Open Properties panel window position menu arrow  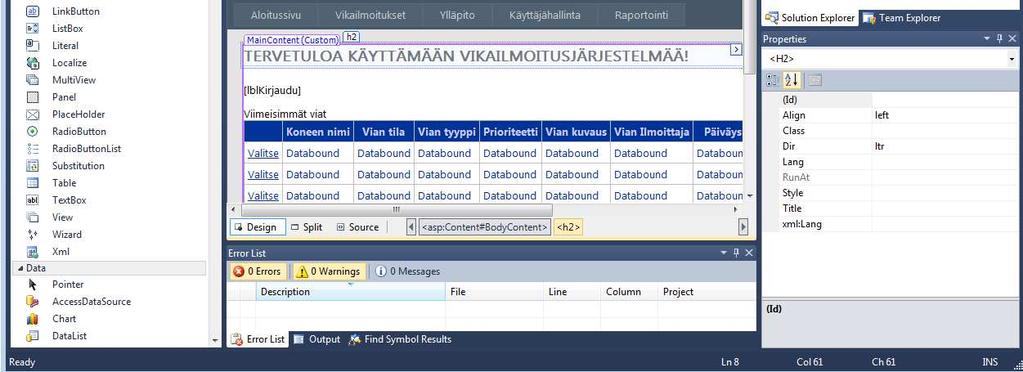[x=987, y=39]
